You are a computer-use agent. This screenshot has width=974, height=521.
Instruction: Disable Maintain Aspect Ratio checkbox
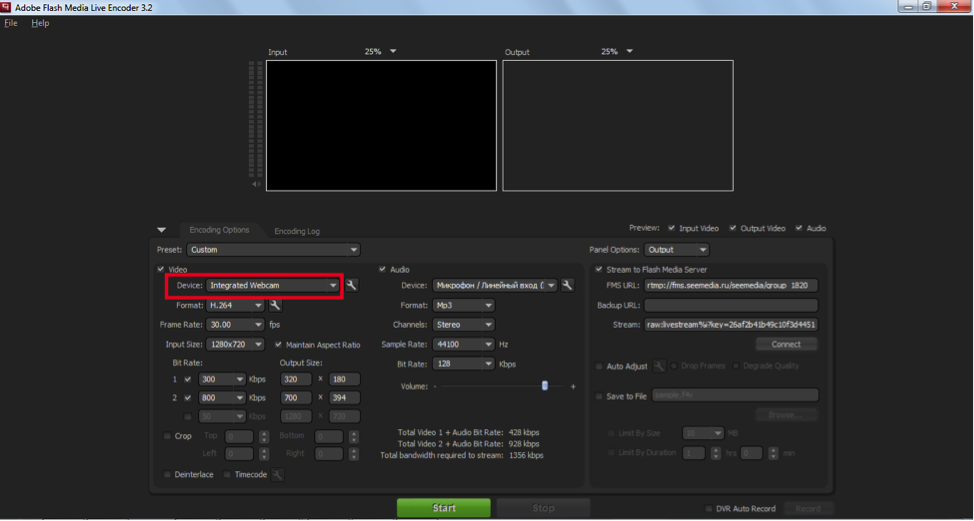pos(278,345)
